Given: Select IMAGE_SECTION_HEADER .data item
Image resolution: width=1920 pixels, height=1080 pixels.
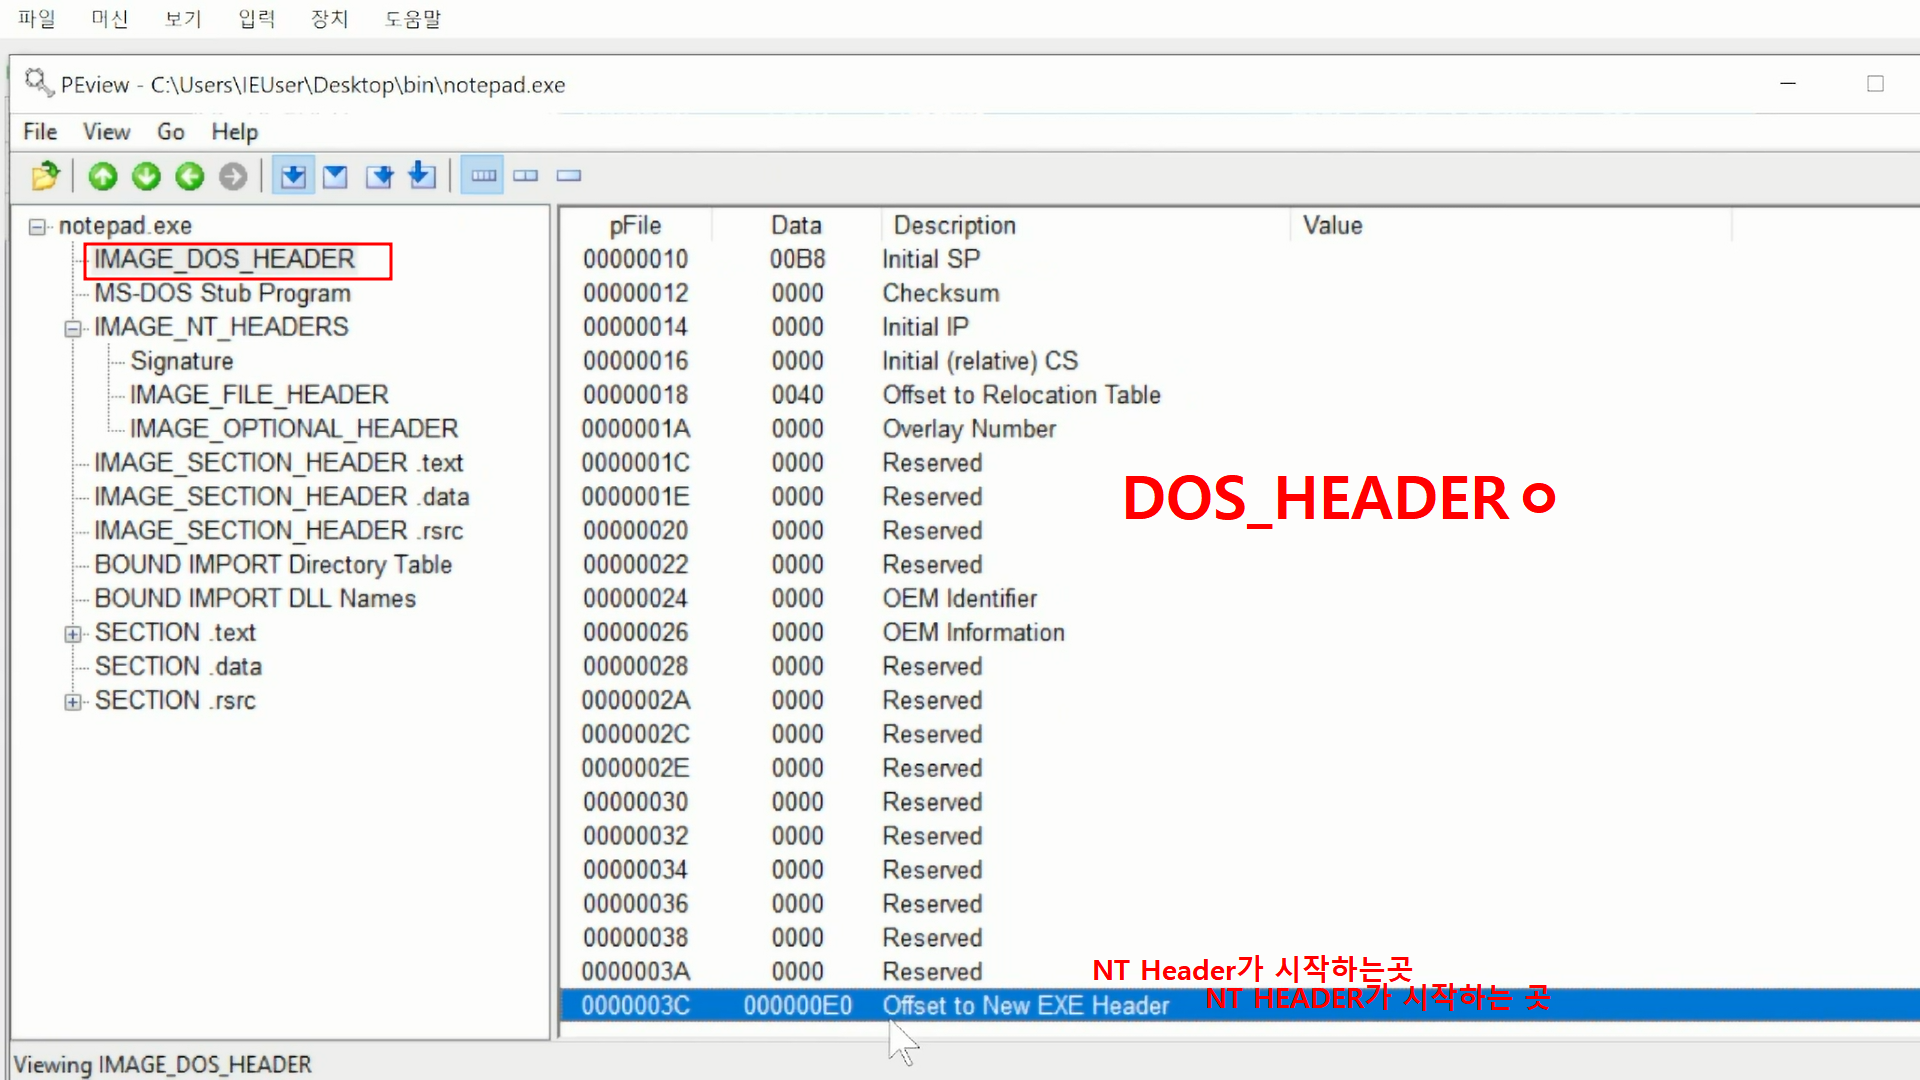Looking at the screenshot, I should (281, 498).
